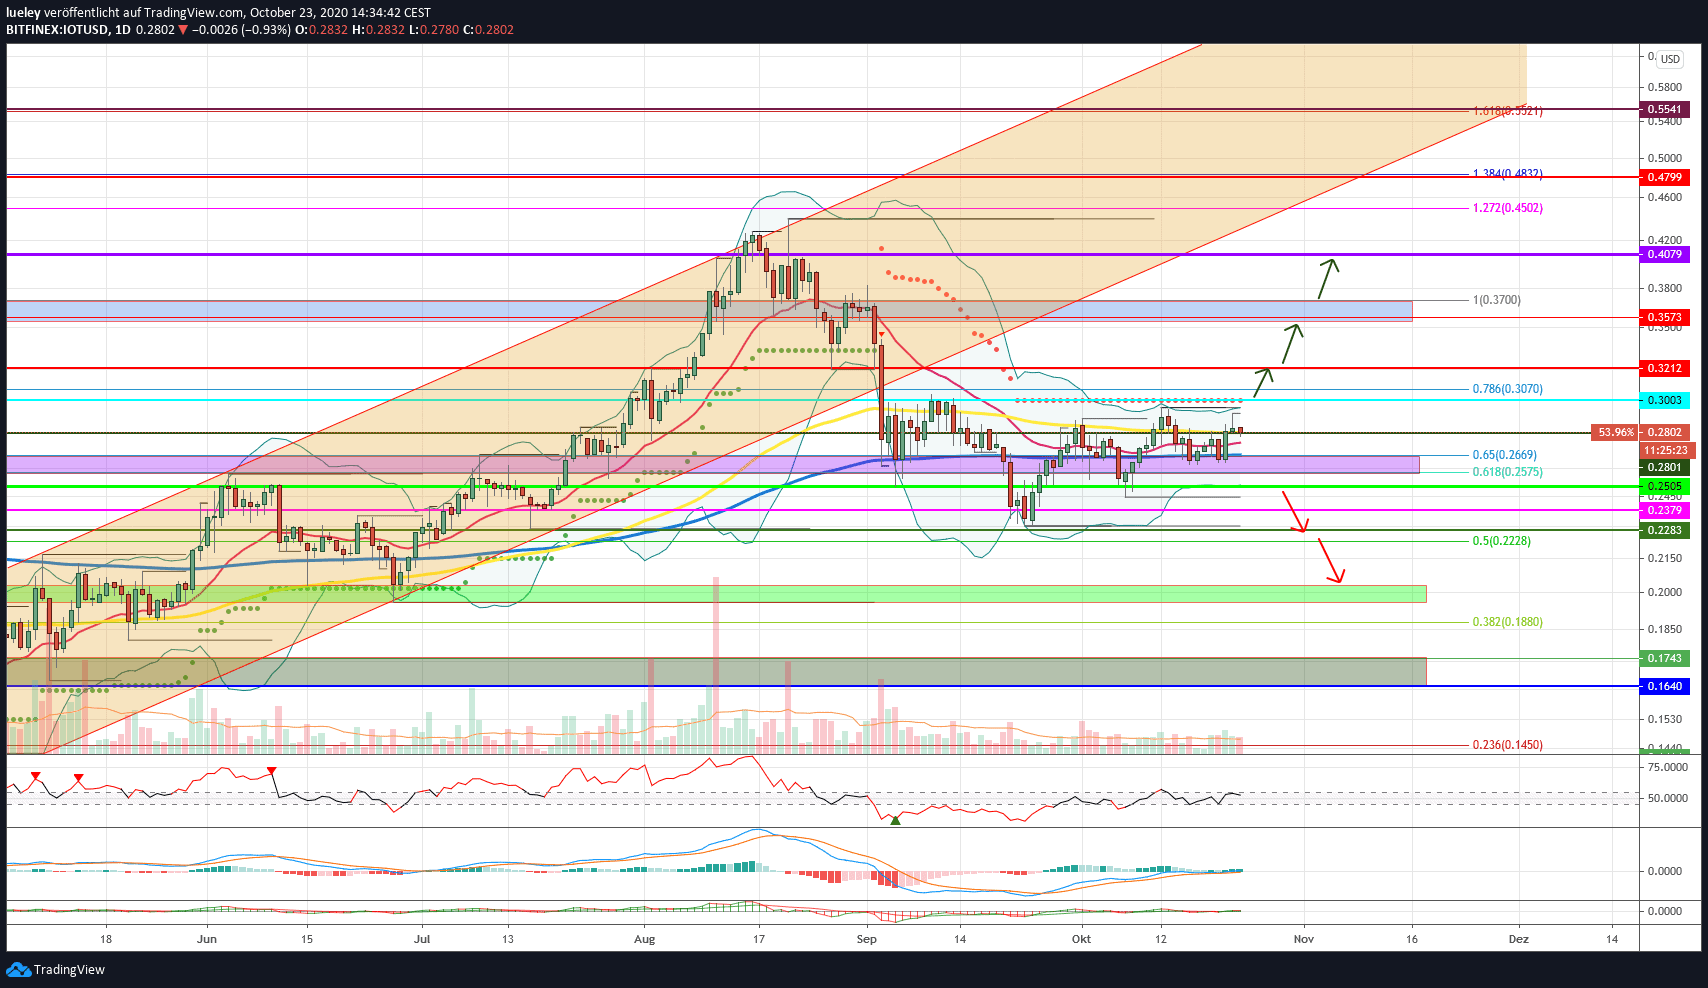Select the 0.2283 price label

1664,530
